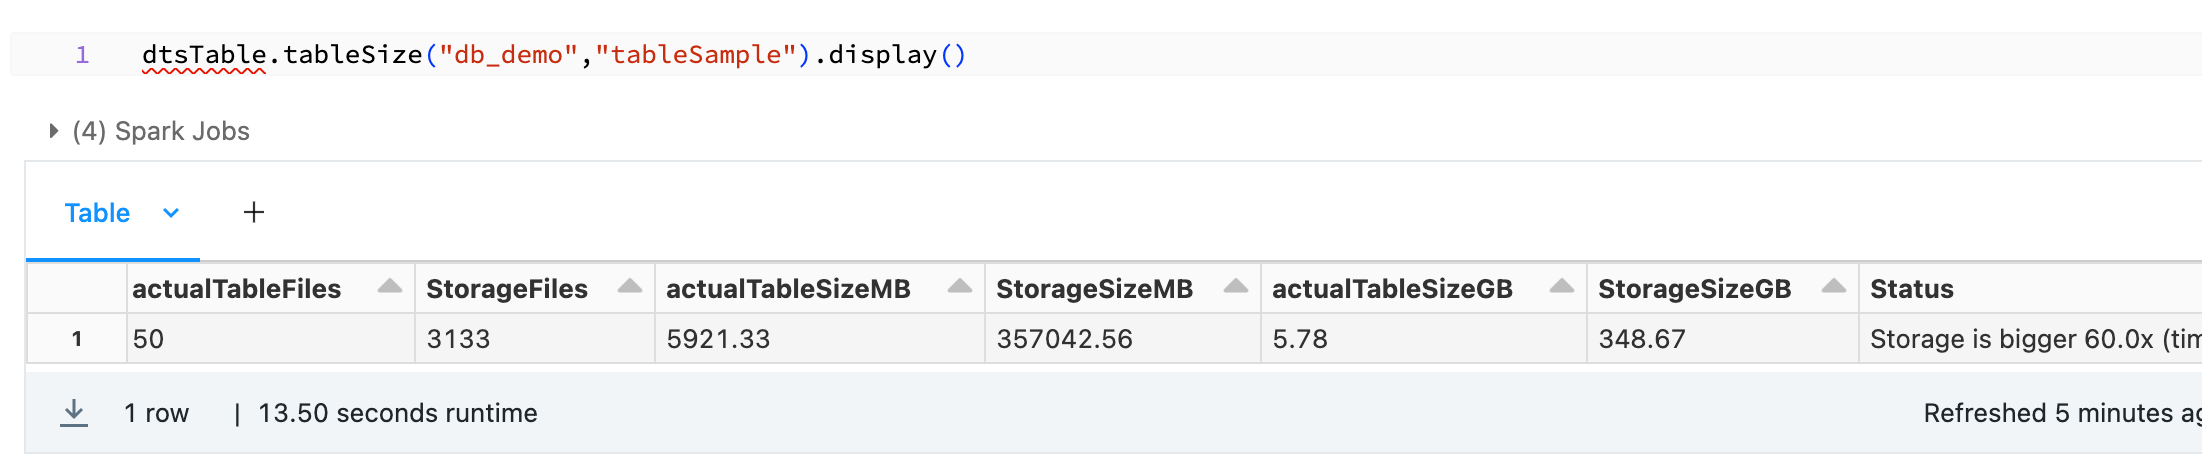This screenshot has height=464, width=2202.
Task: Sort by StorageFiles column arrow
Action: click(x=630, y=287)
